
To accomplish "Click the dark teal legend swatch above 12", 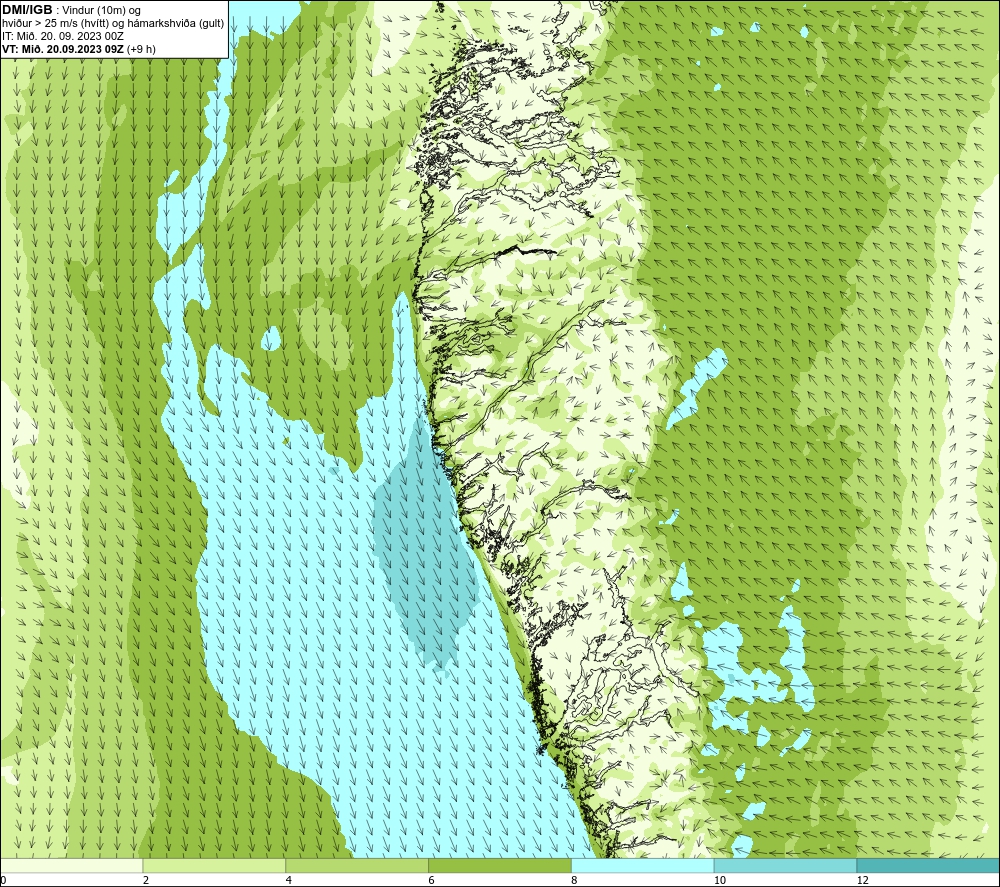I will tap(929, 865).
